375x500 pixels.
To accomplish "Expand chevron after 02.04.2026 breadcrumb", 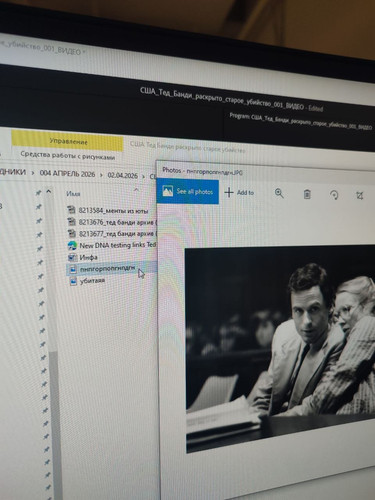I will click(144, 176).
